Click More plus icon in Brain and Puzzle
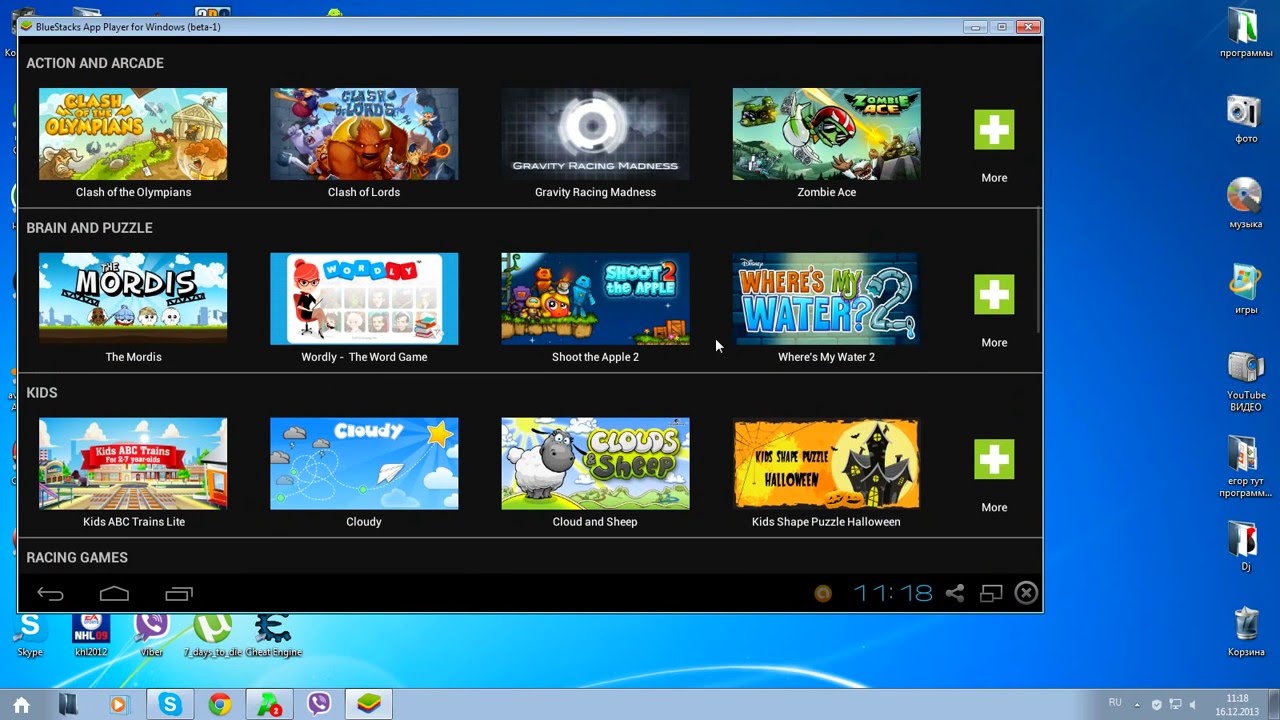Screen dimensions: 1280x720 tap(994, 295)
